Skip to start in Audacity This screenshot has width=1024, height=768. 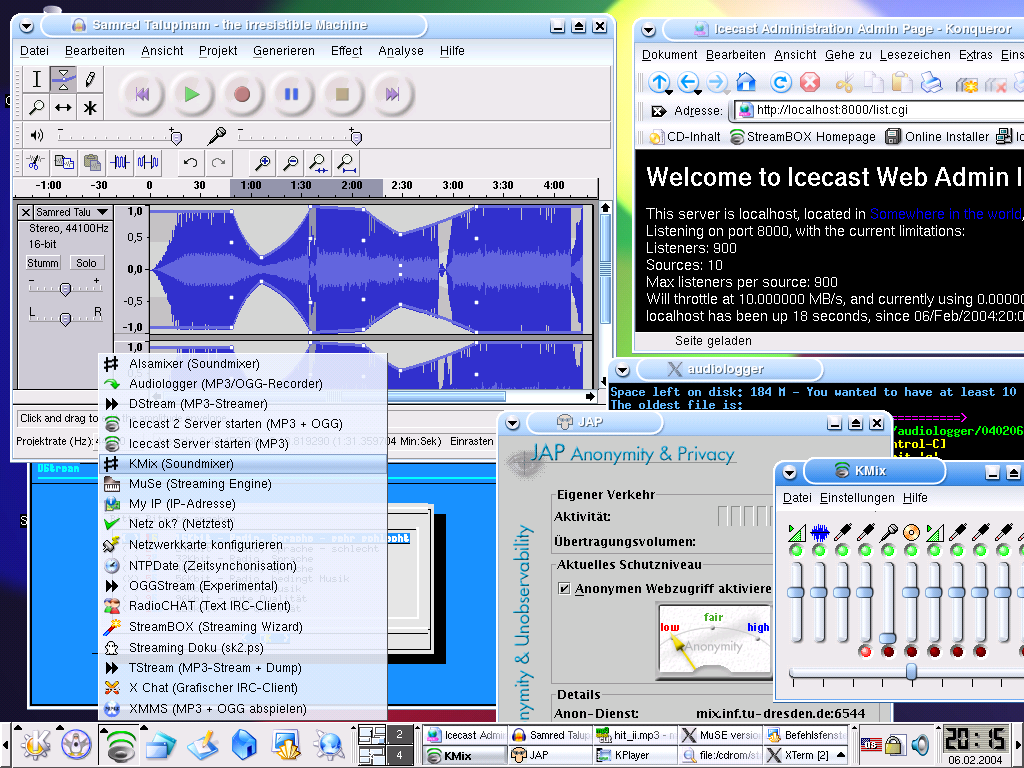coord(142,94)
